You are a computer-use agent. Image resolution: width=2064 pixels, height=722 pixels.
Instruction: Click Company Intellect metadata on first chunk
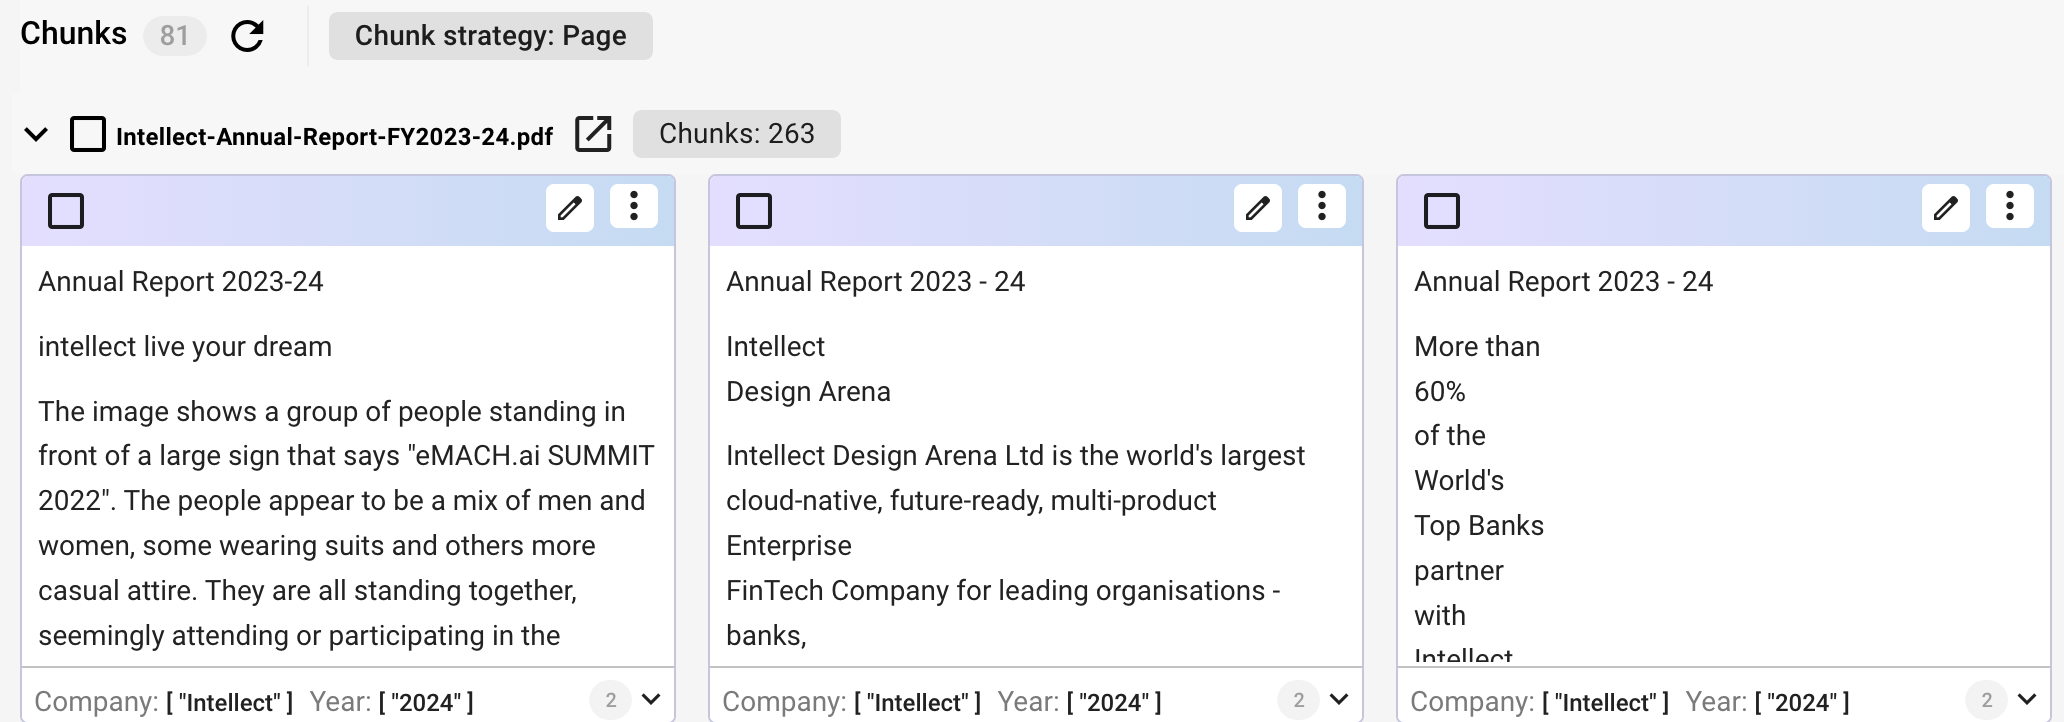164,702
